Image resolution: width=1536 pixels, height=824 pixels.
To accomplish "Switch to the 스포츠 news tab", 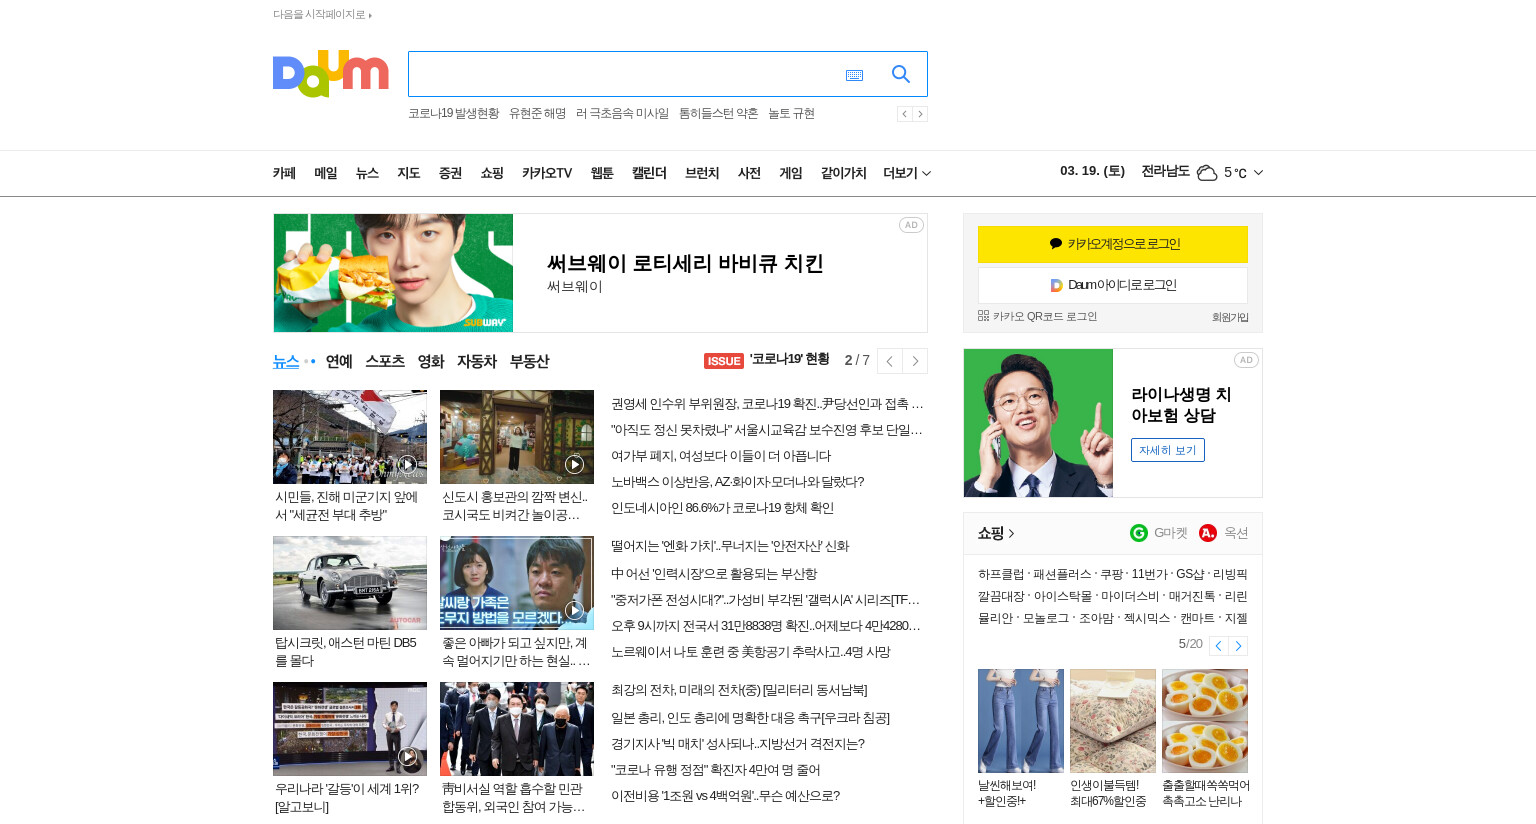I will [385, 361].
